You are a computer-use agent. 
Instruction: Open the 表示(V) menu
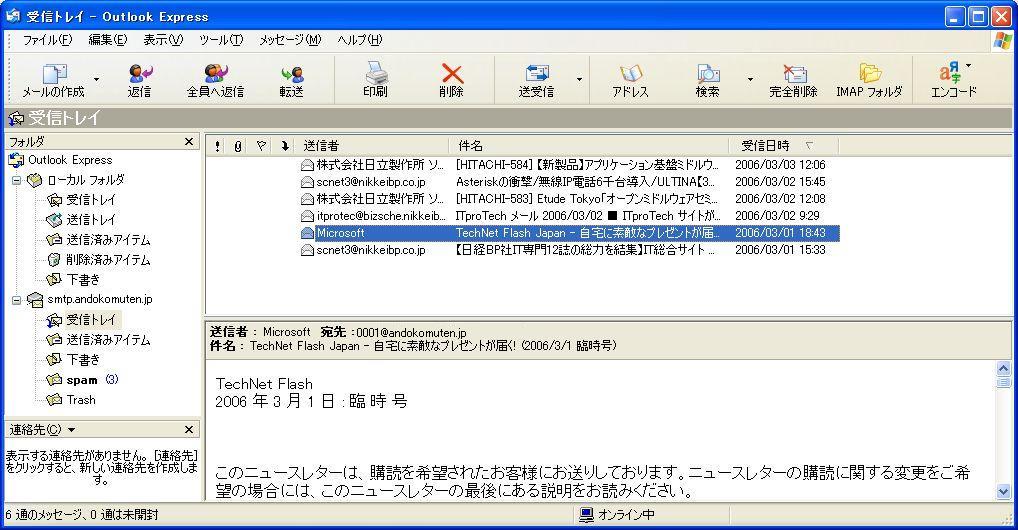tap(163, 40)
